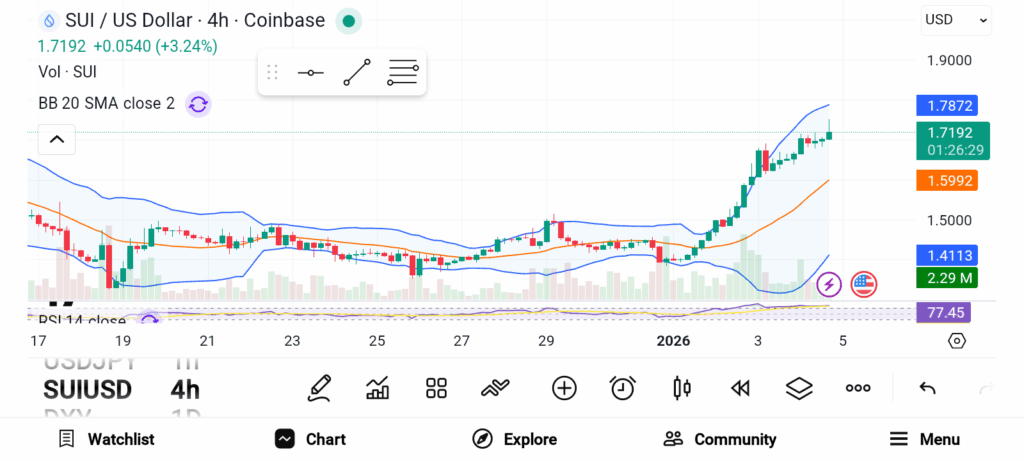Image resolution: width=1024 pixels, height=461 pixels.
Task: Open the pencil drawing tools
Action: tap(319, 388)
